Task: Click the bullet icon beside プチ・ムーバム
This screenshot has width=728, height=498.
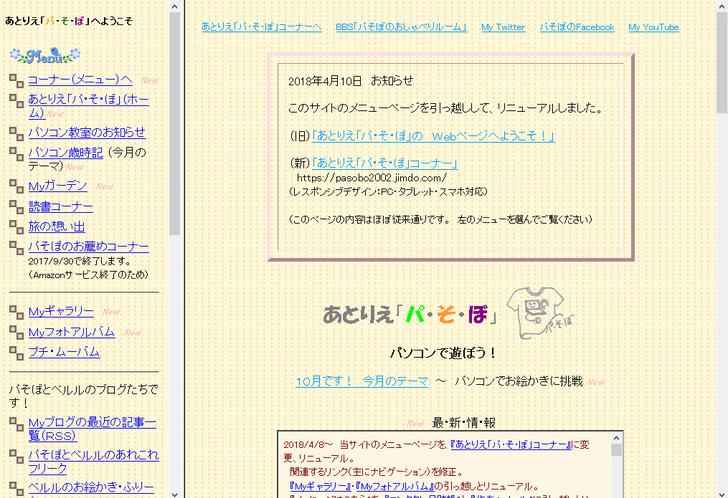Action: click(x=16, y=352)
